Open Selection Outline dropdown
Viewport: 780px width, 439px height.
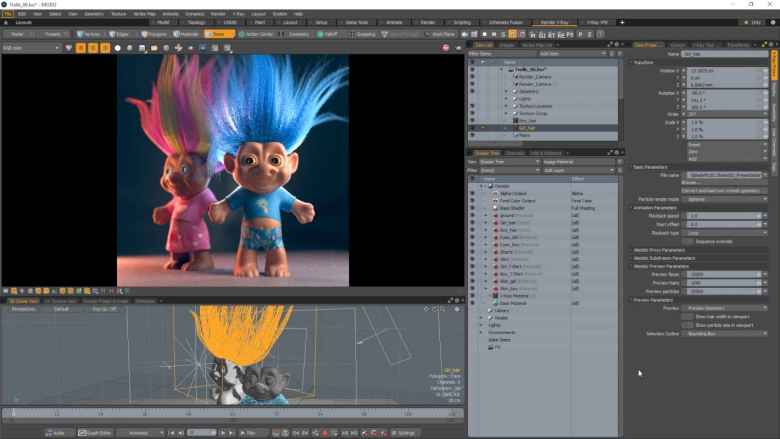(x=727, y=333)
